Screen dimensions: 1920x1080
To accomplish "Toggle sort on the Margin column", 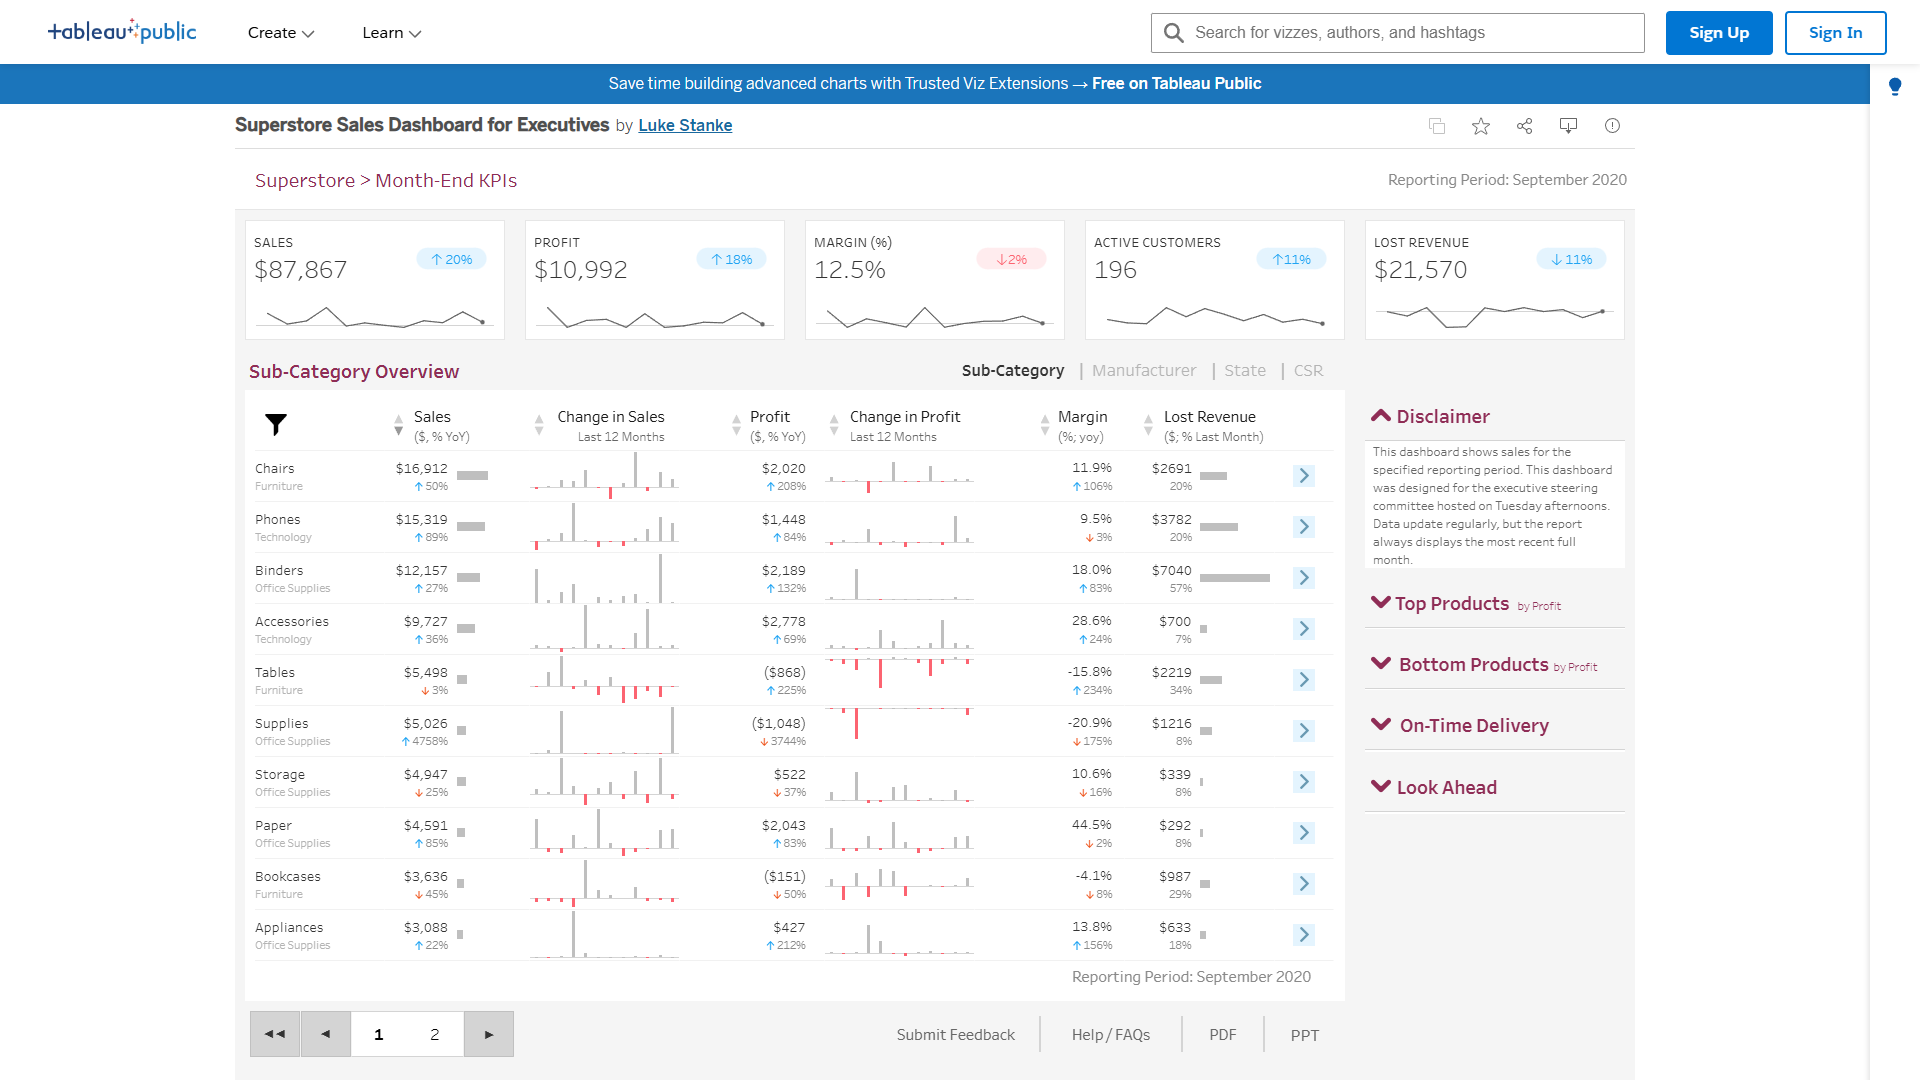I will [1046, 425].
